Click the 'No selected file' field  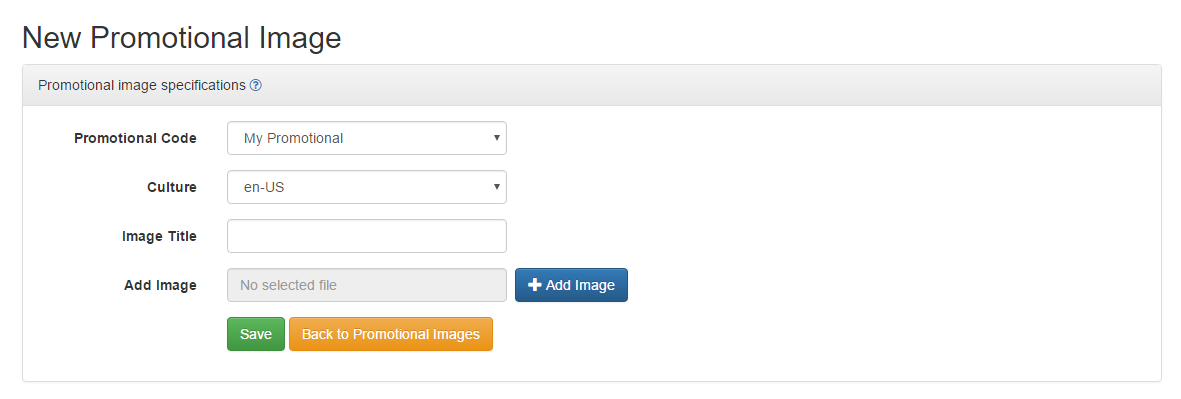click(367, 285)
